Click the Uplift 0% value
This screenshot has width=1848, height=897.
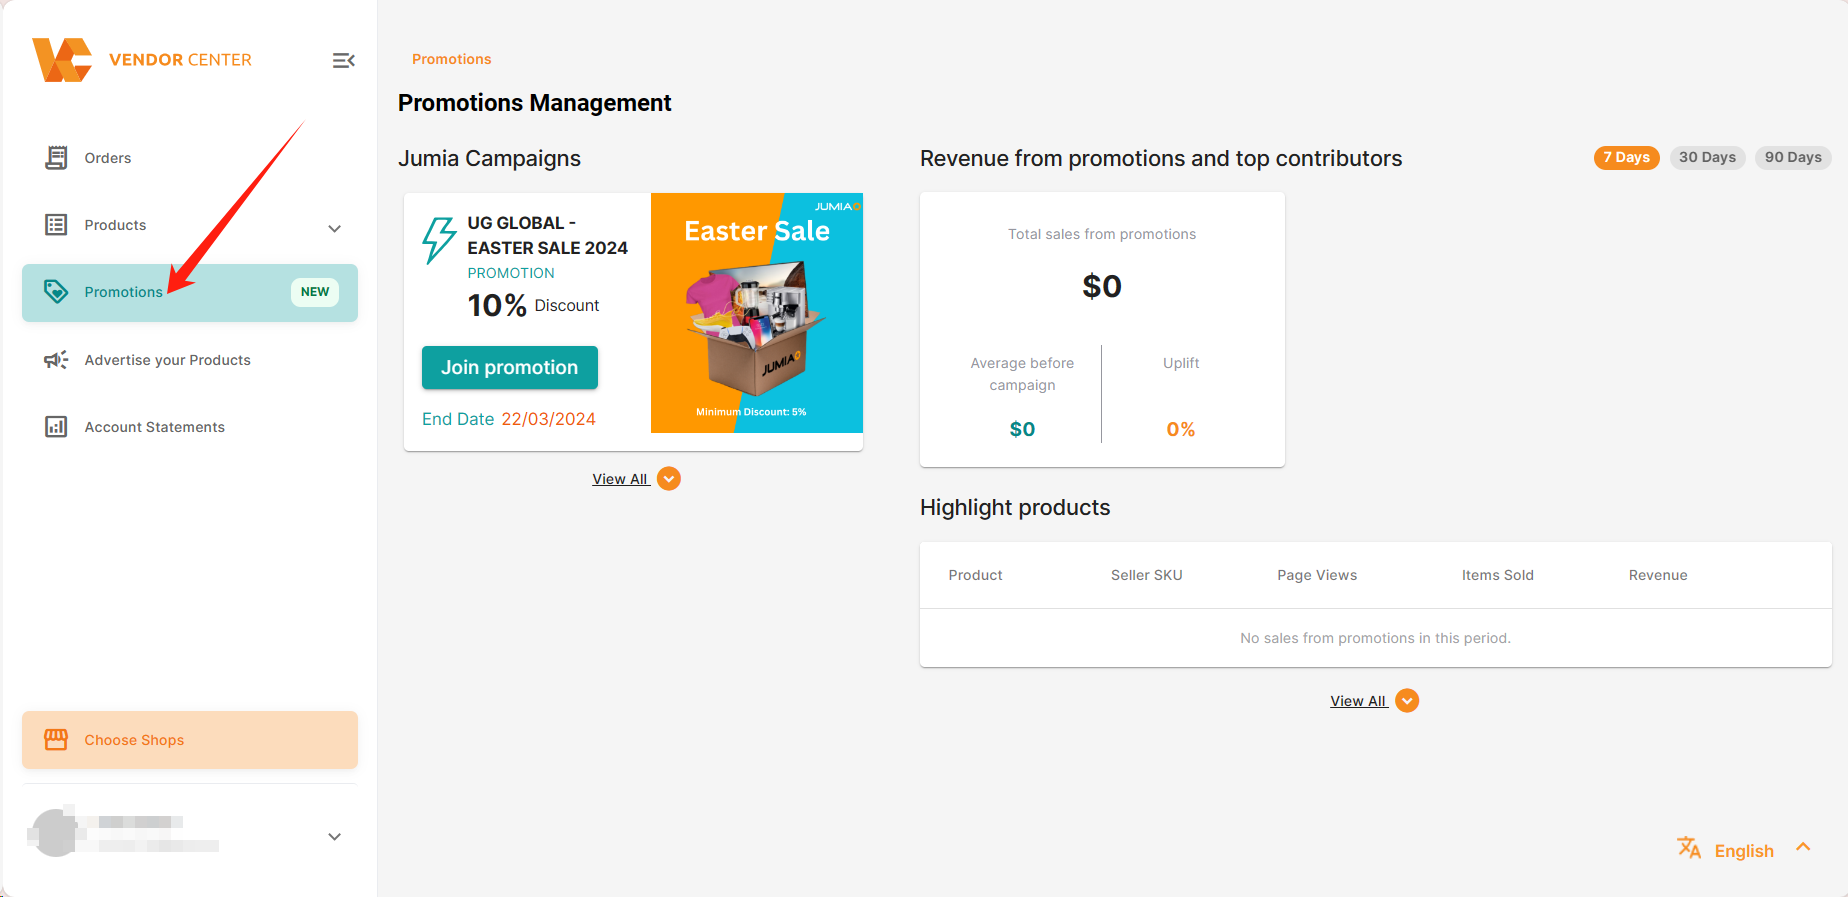(x=1181, y=429)
